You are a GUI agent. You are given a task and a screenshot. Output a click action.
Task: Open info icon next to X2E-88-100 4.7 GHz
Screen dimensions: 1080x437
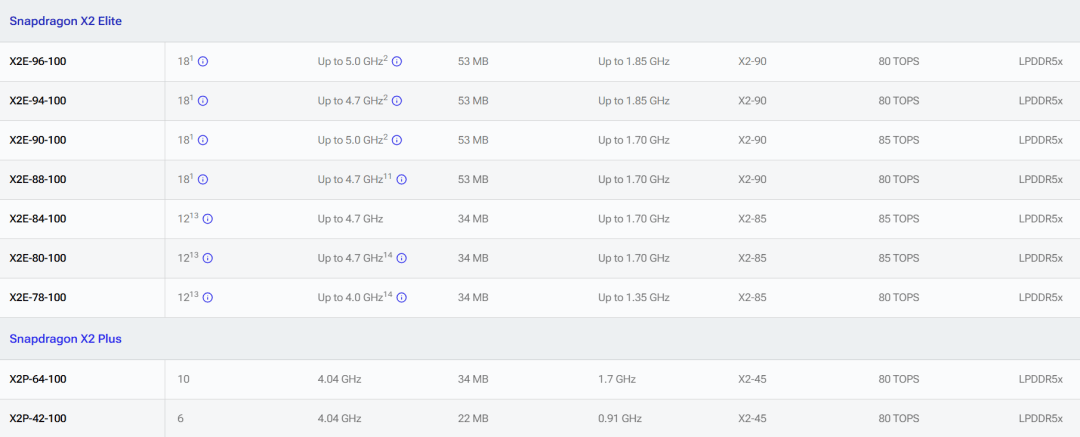(x=402, y=180)
